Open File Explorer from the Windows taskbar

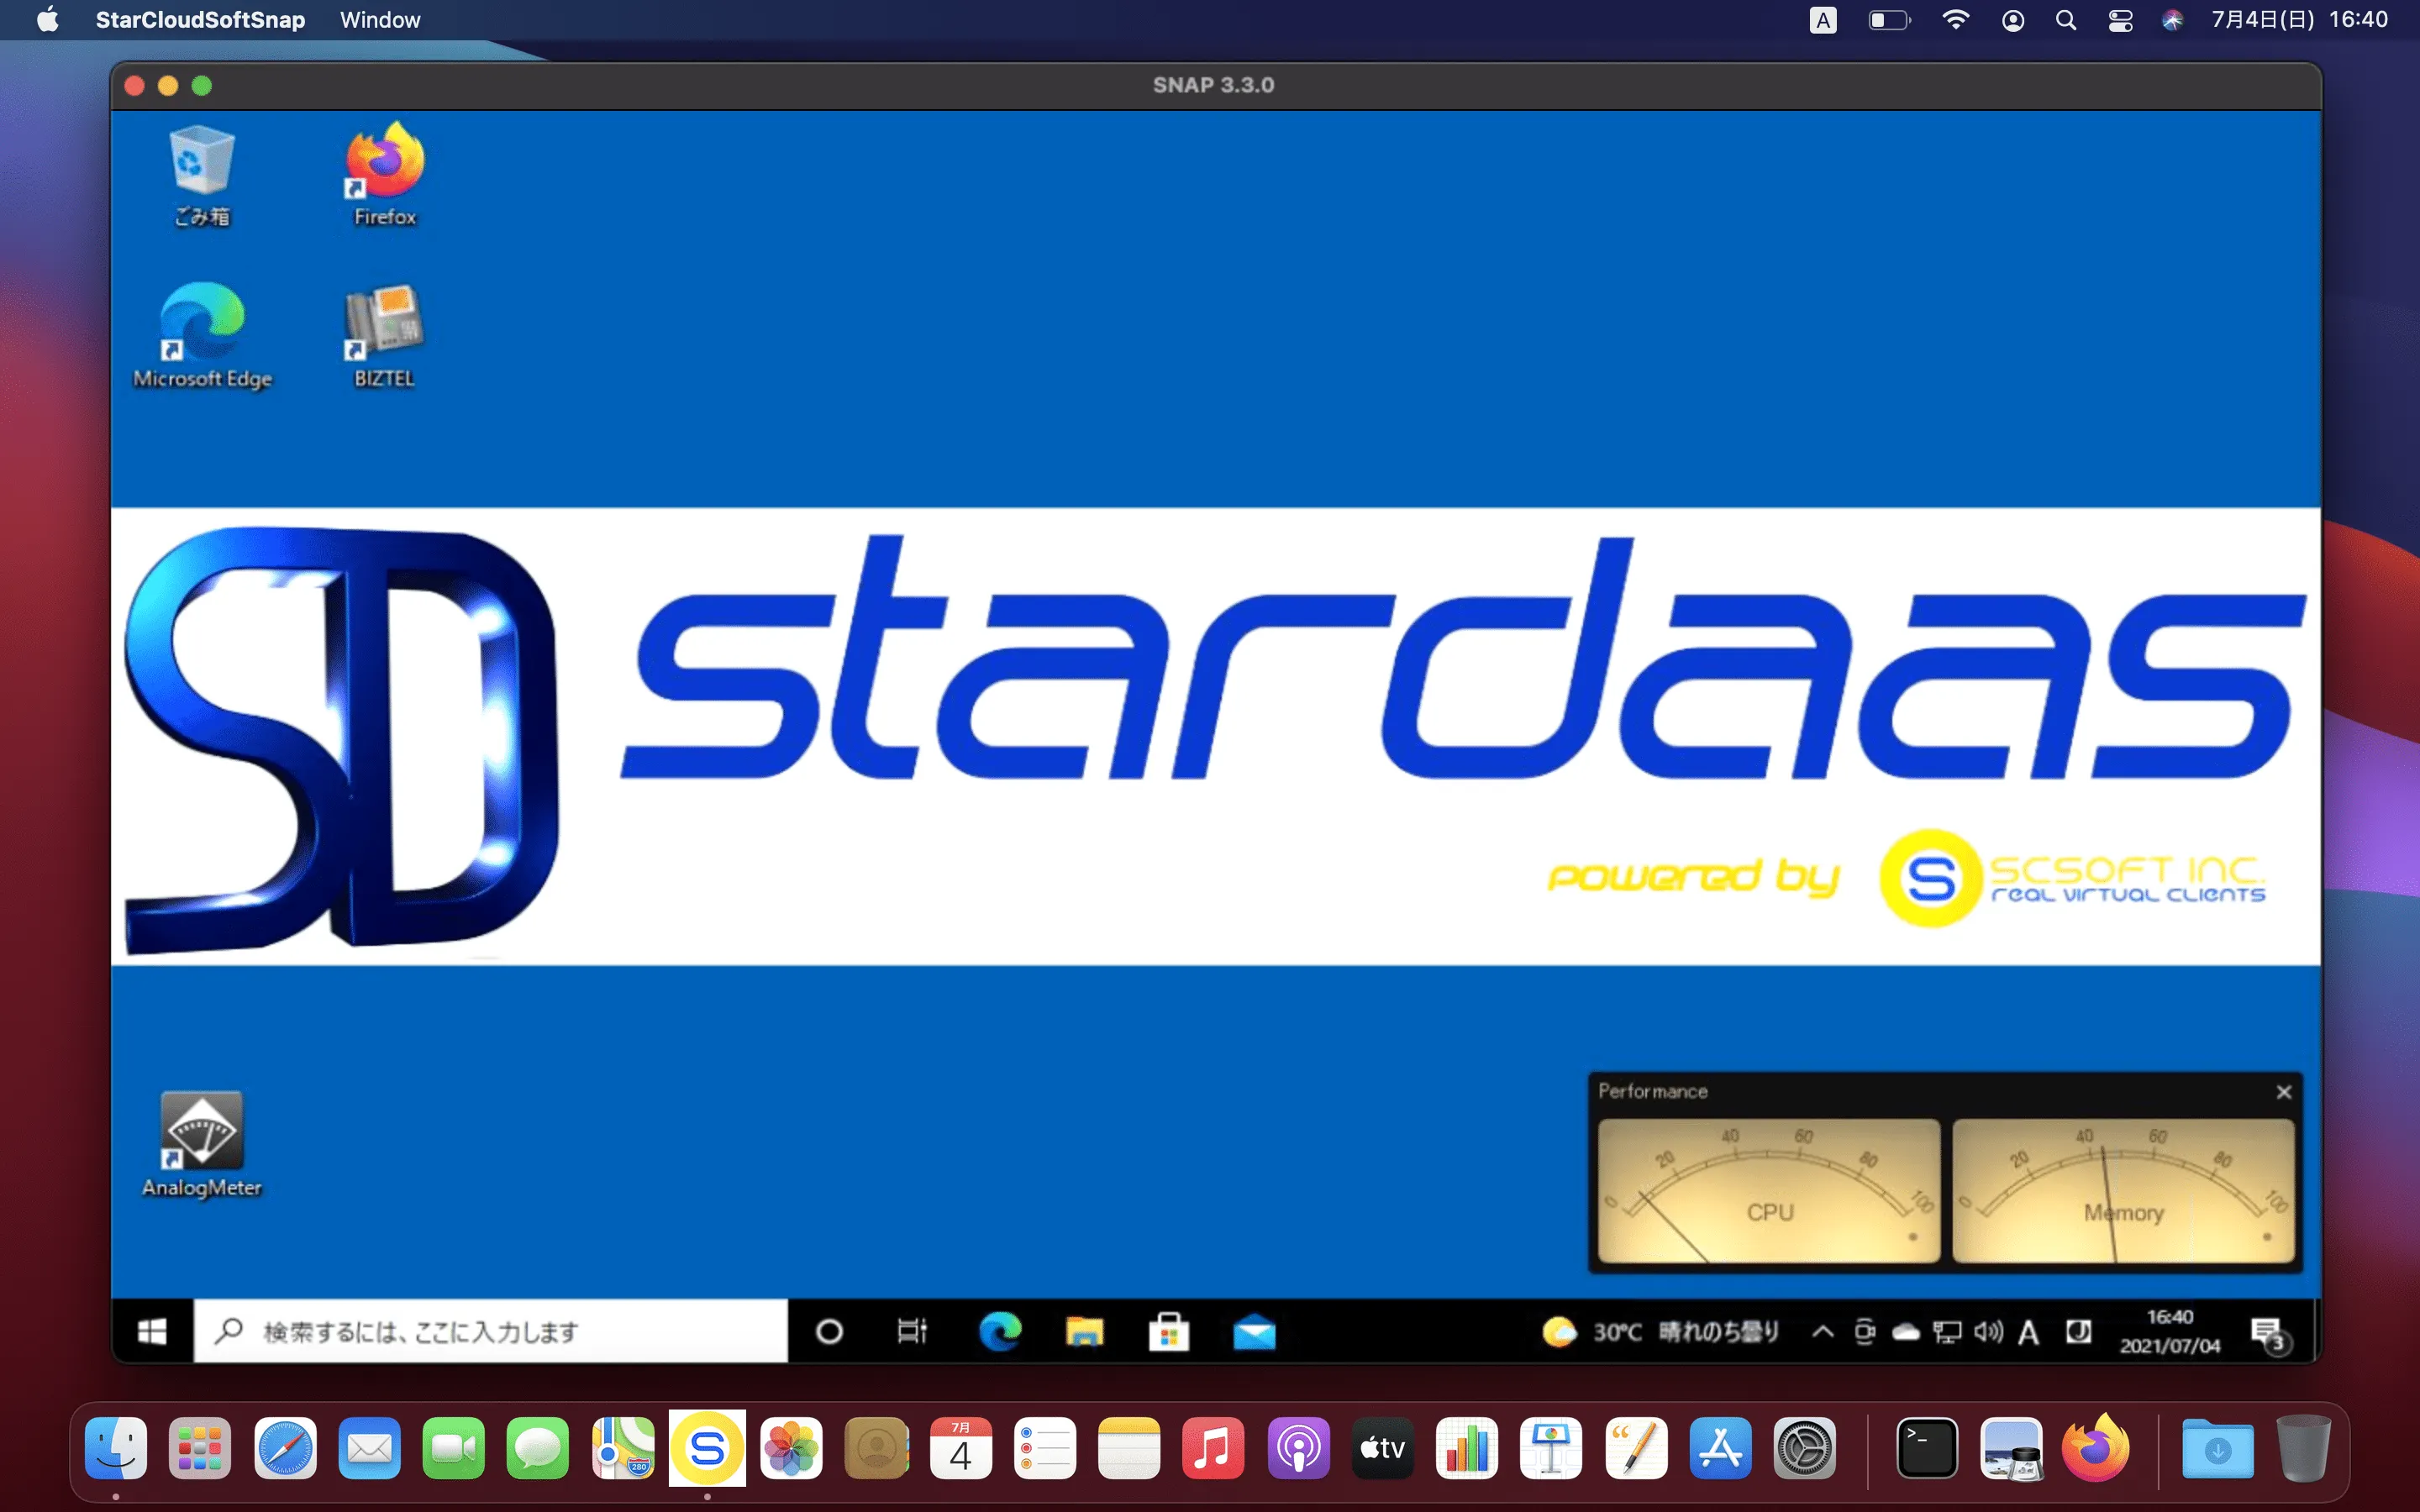(x=1084, y=1332)
